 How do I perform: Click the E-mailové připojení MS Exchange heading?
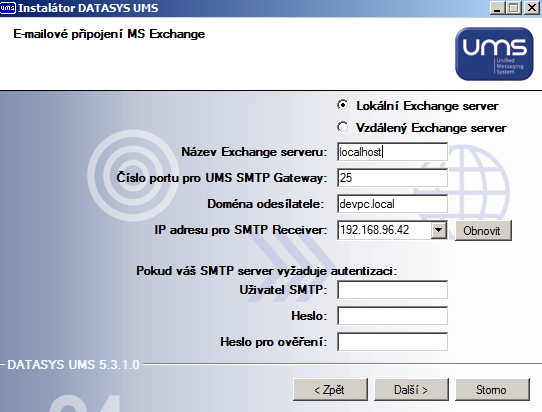click(x=109, y=34)
